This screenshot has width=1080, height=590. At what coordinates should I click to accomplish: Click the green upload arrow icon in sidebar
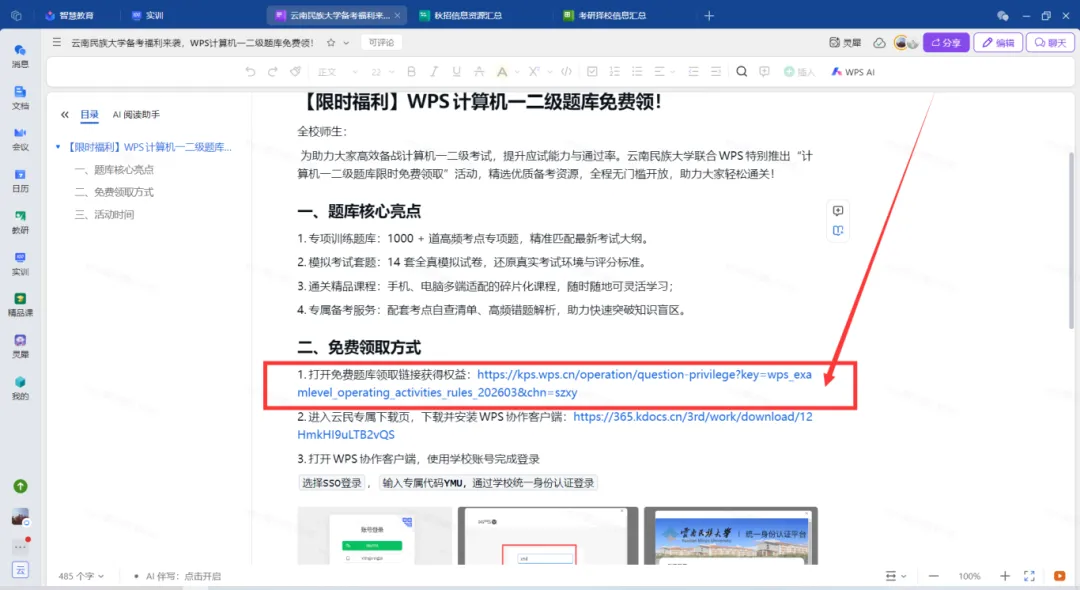pyautogui.click(x=21, y=486)
